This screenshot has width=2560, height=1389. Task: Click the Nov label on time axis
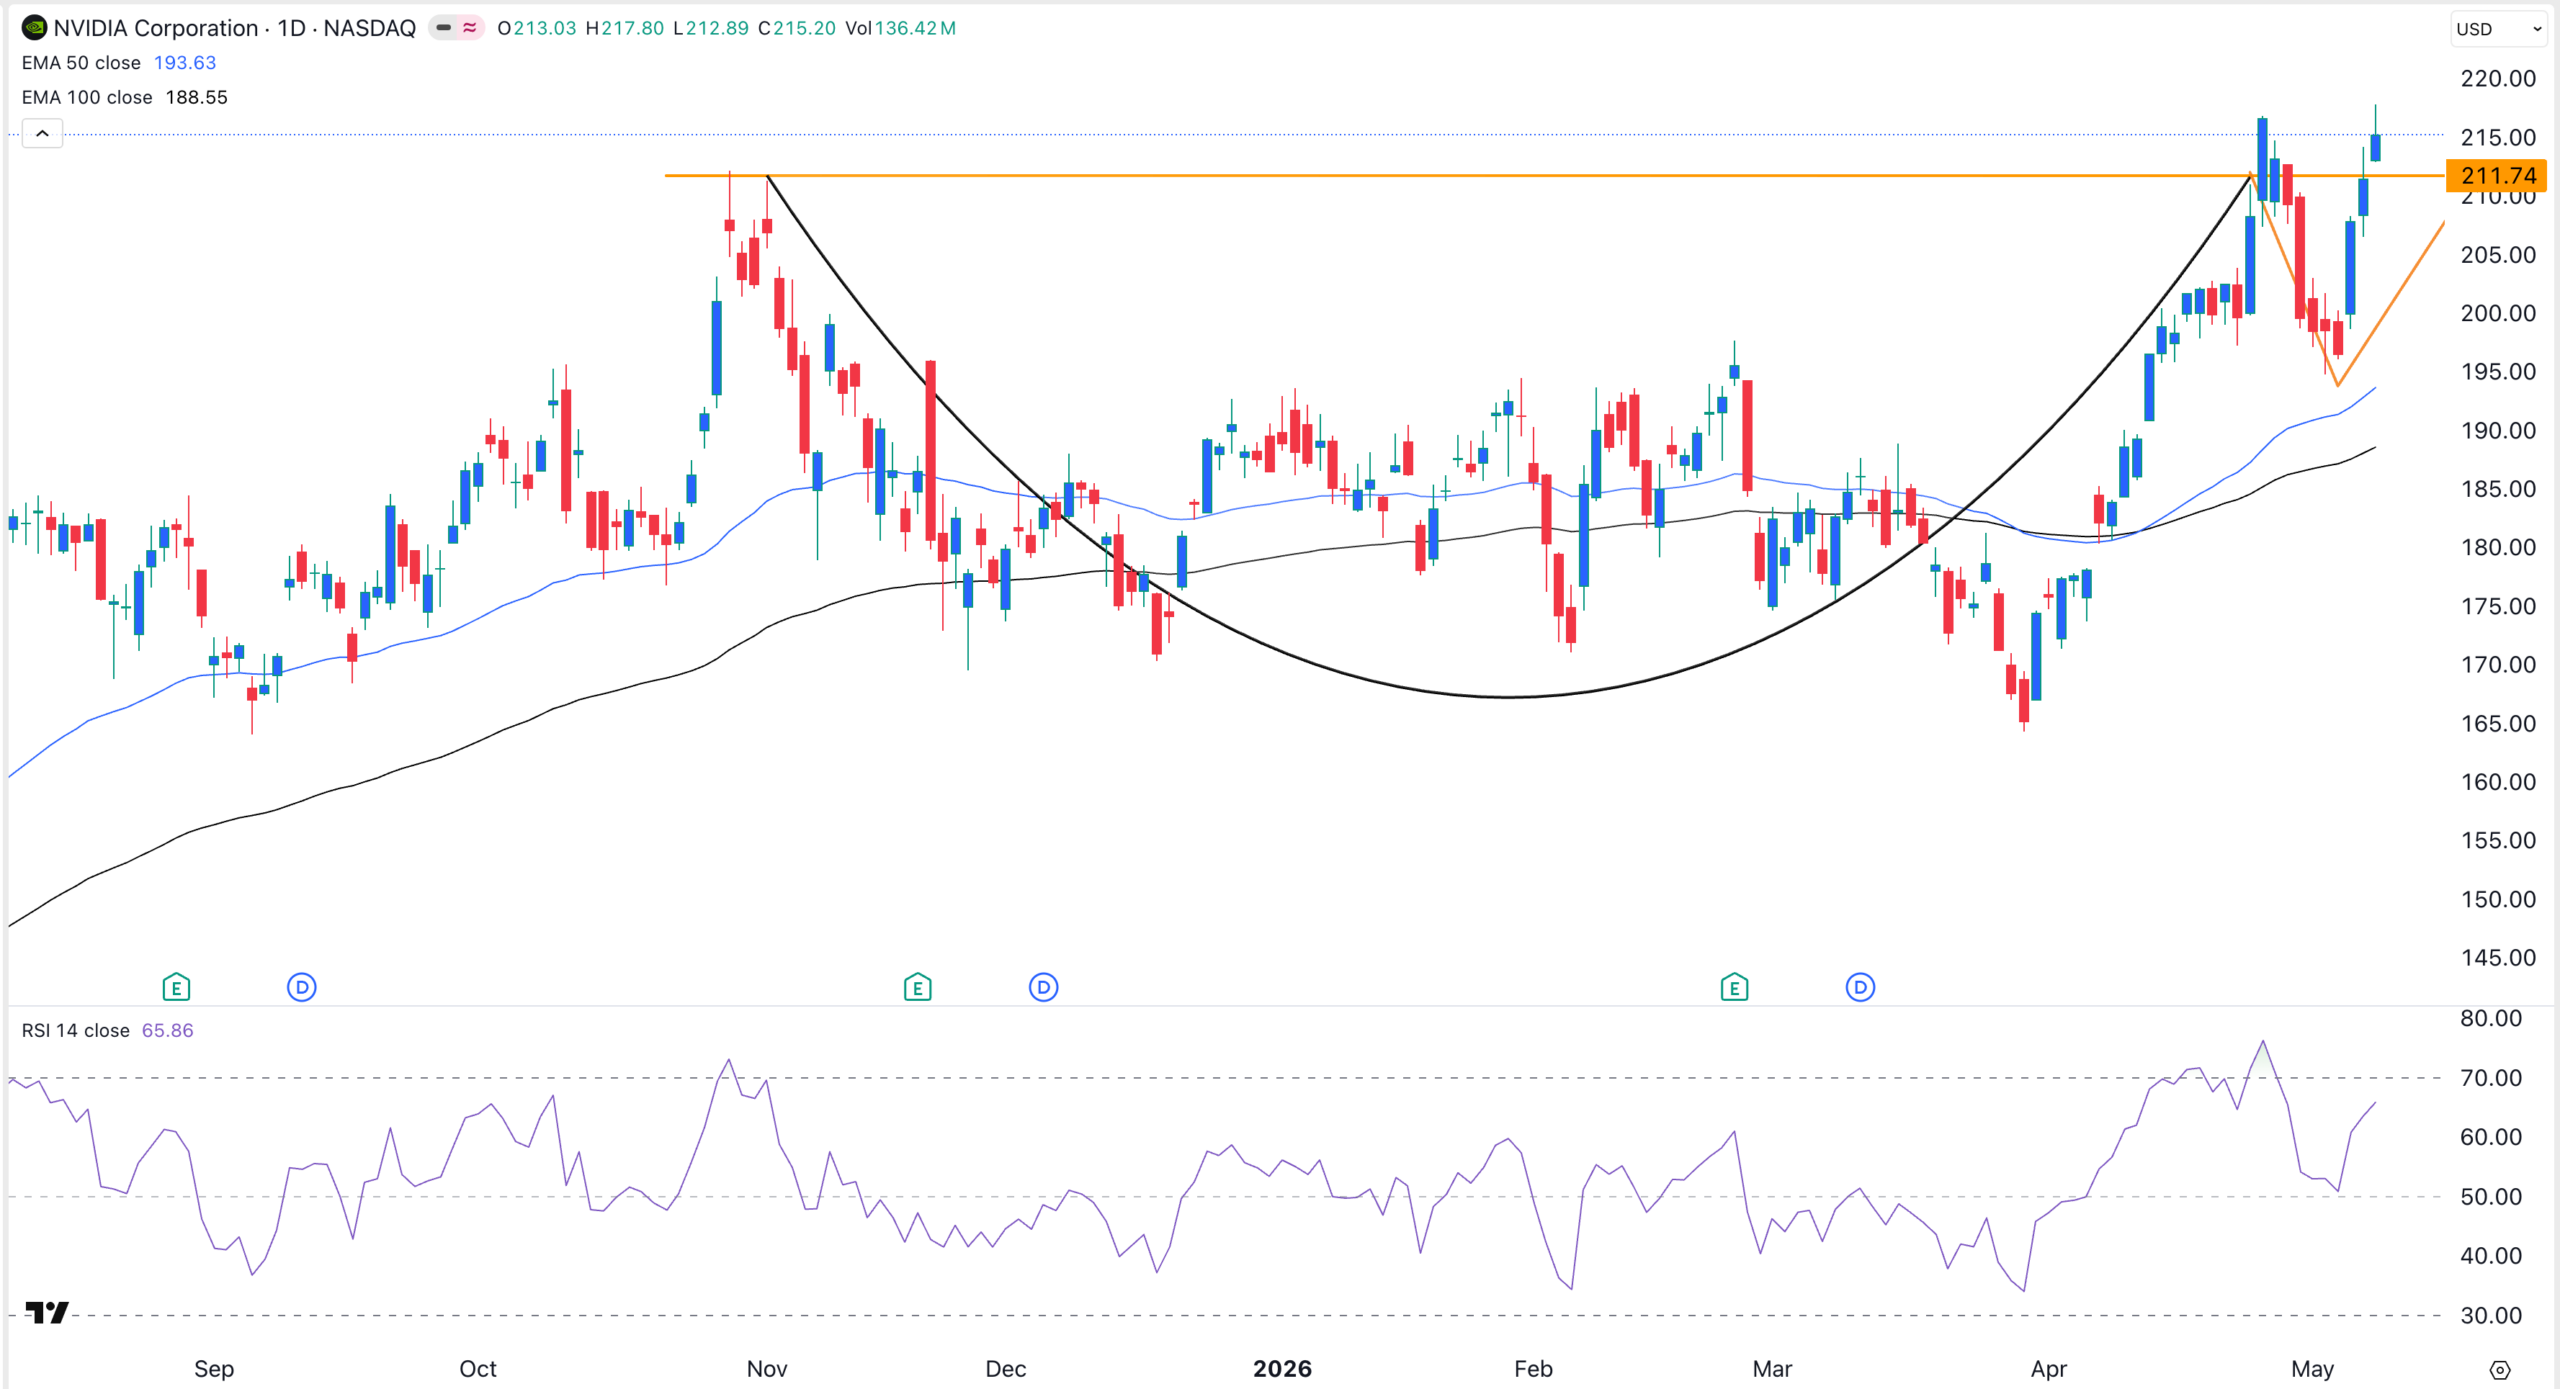[x=767, y=1369]
